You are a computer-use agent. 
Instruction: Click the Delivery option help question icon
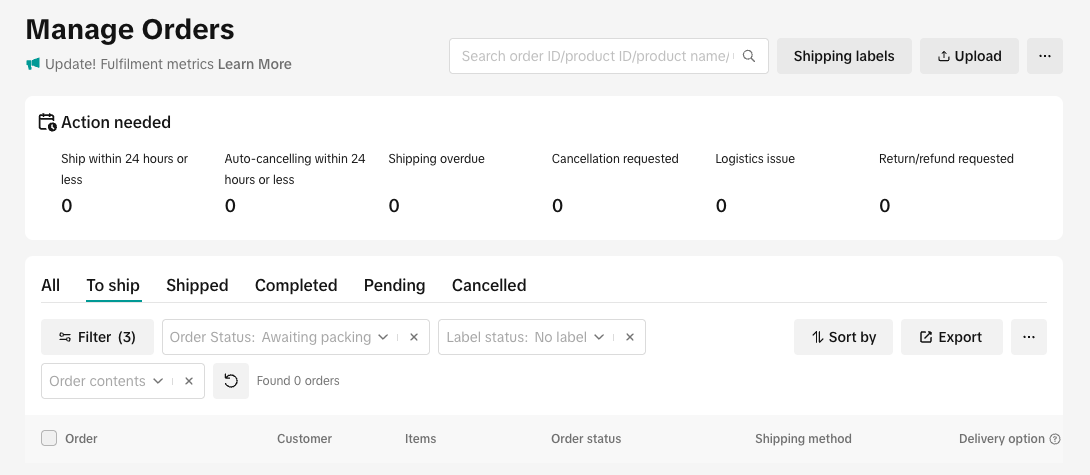click(x=1055, y=439)
